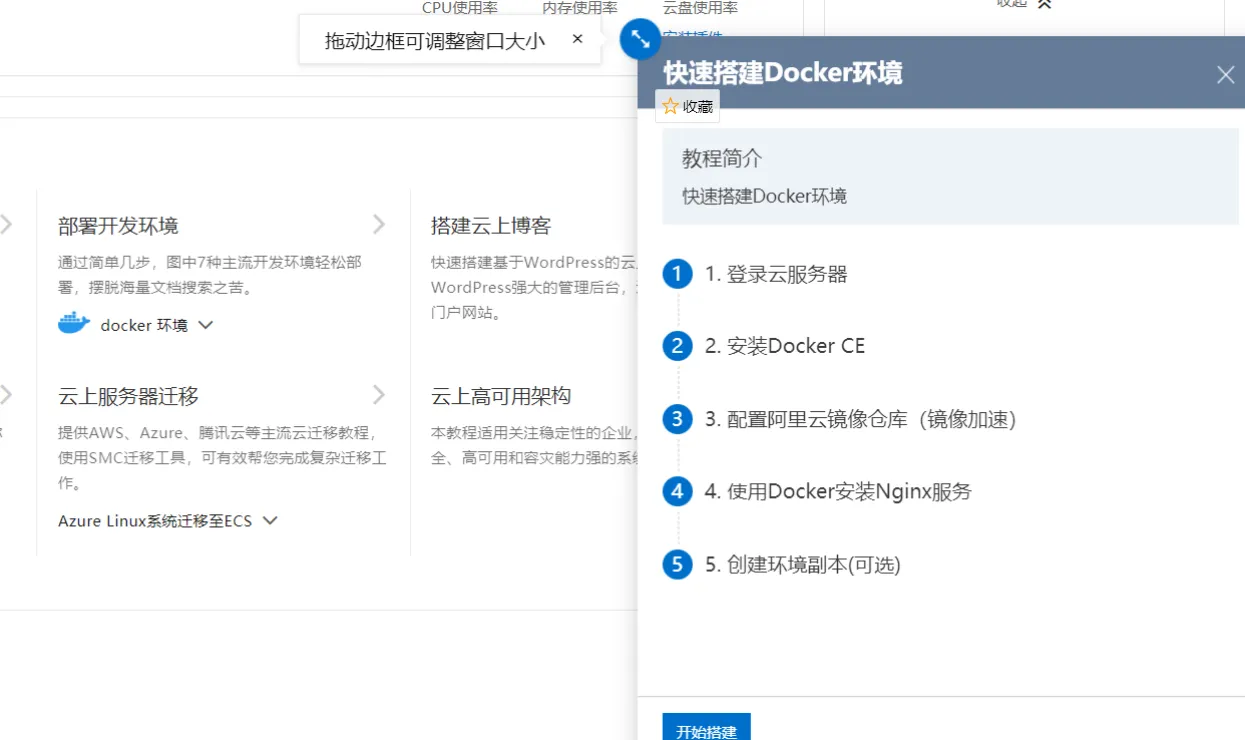
Task: Click the 云上高可用架构 heading
Action: click(x=501, y=396)
